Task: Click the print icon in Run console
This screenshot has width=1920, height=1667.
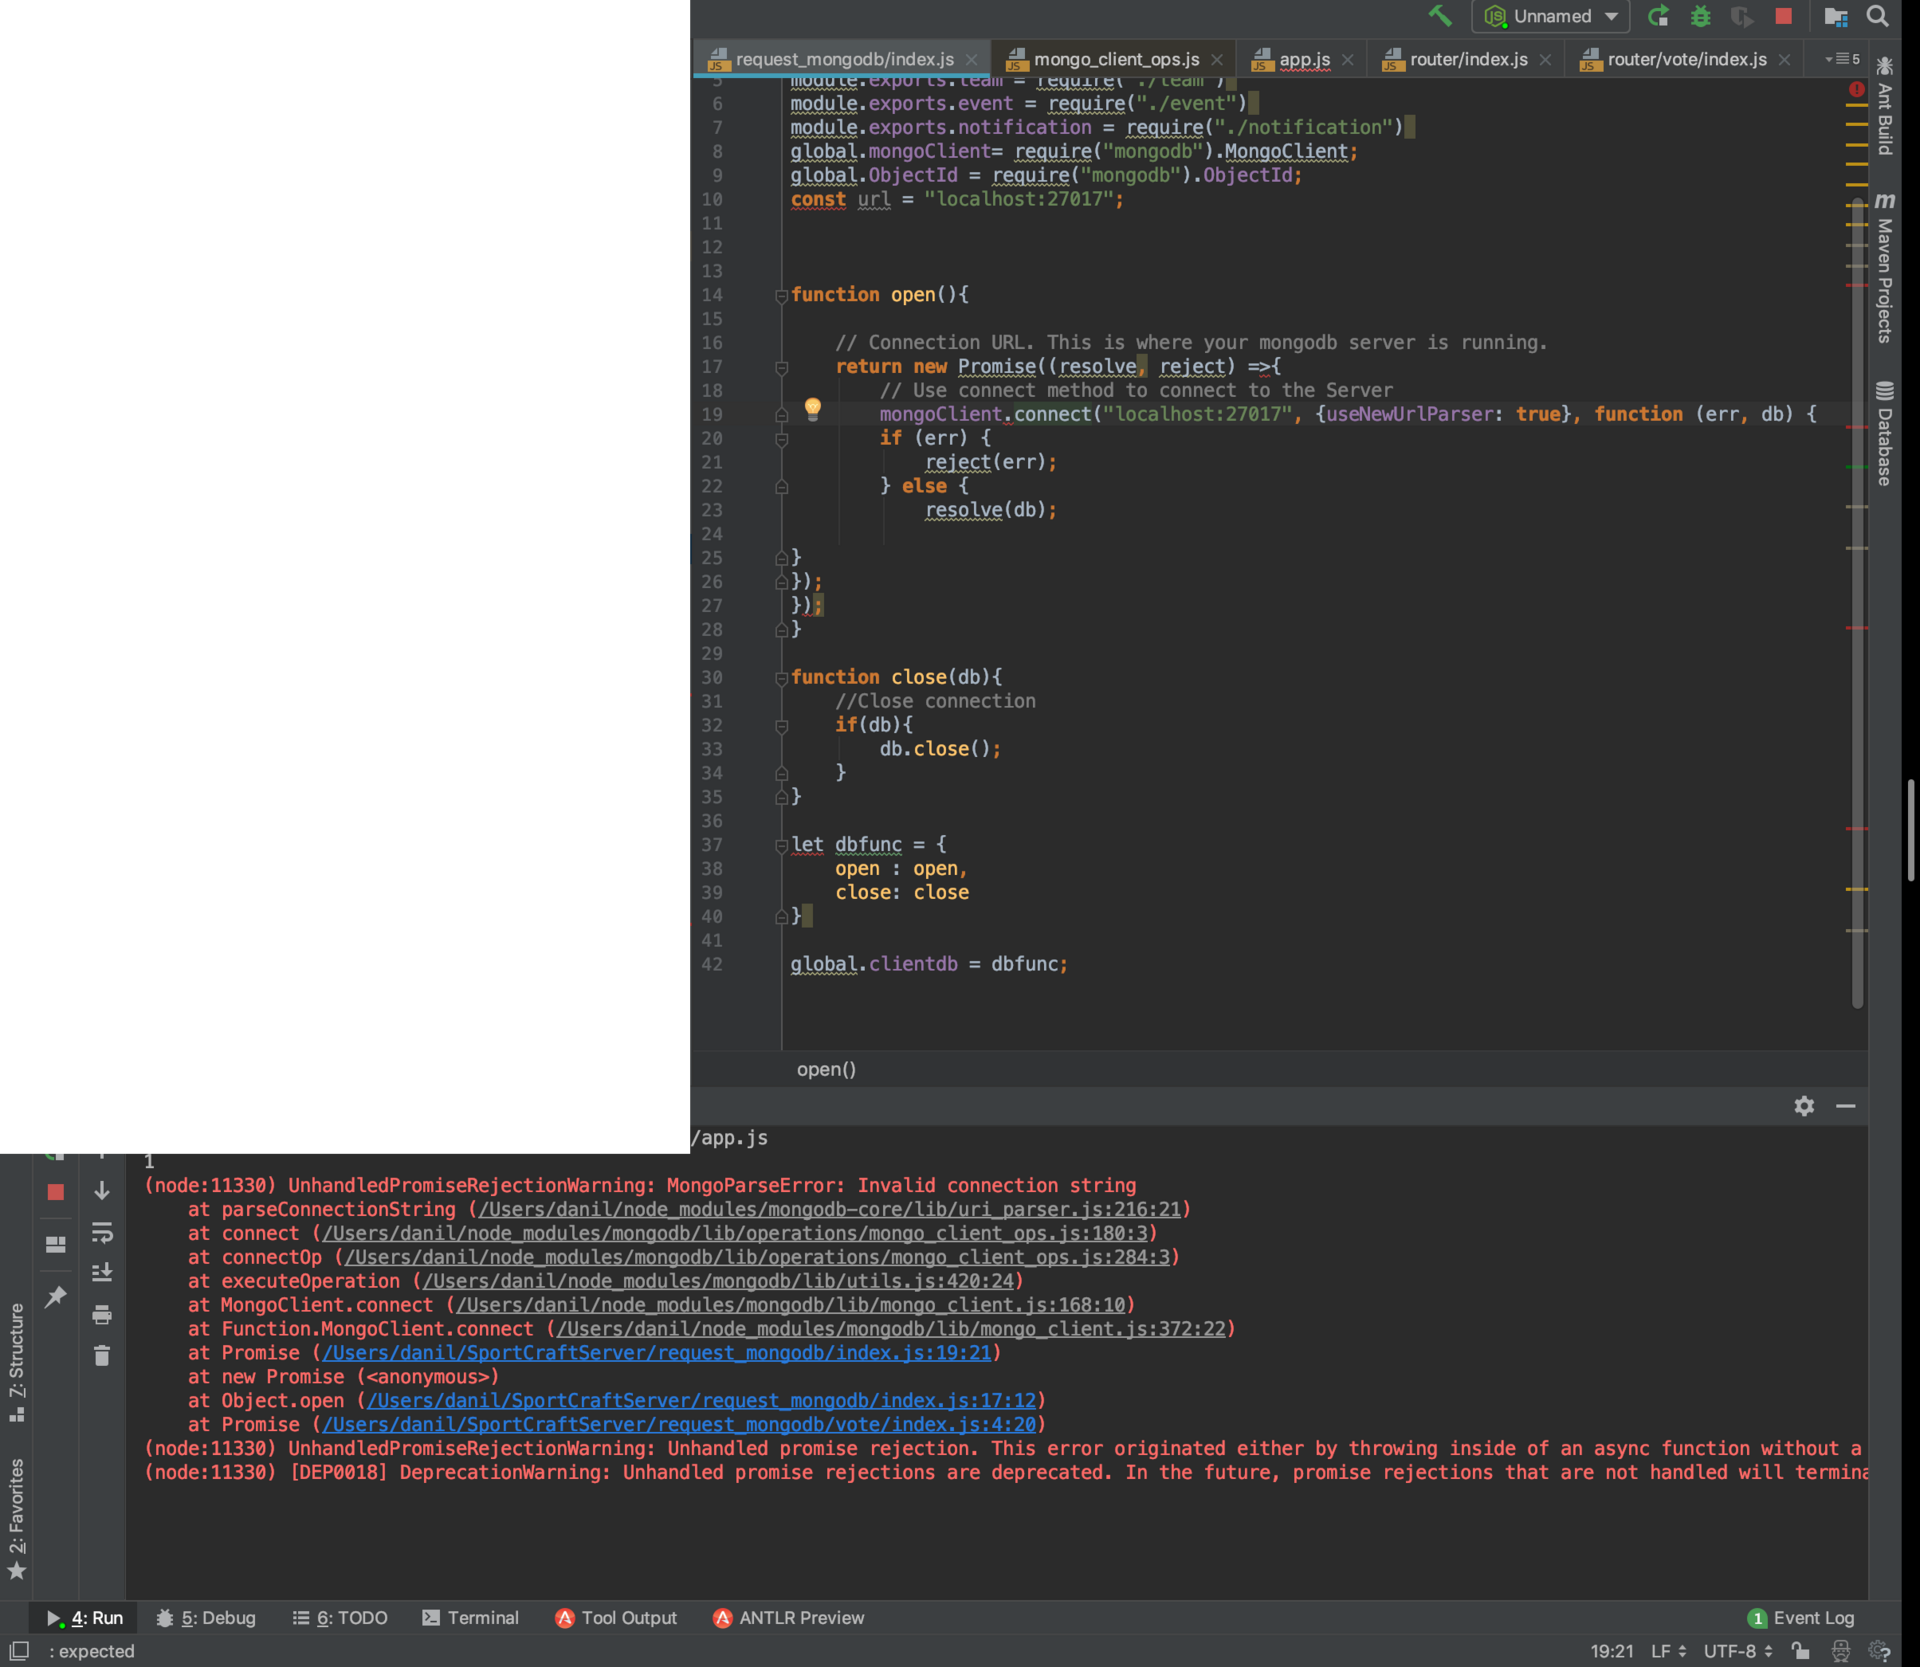Action: pos(102,1315)
